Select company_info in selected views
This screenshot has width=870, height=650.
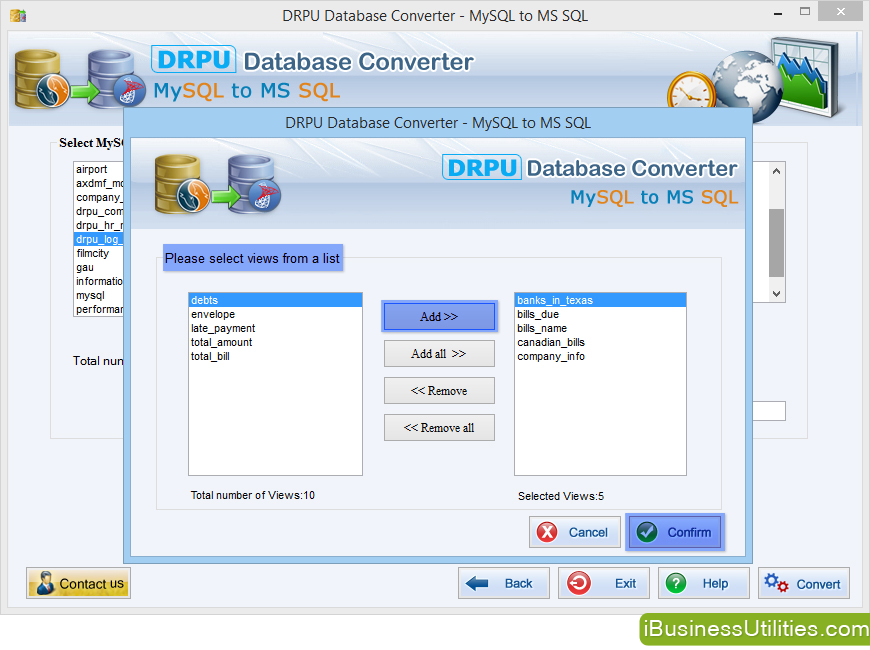point(600,356)
